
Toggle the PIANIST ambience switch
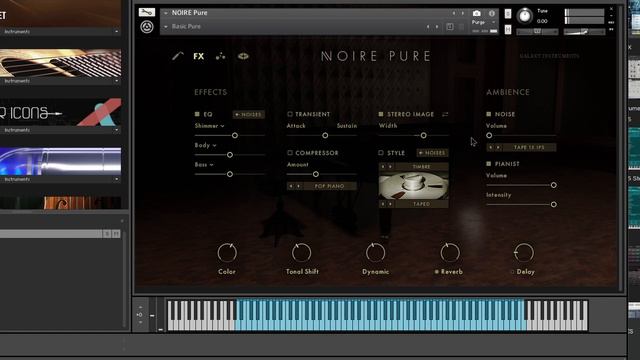[489, 164]
